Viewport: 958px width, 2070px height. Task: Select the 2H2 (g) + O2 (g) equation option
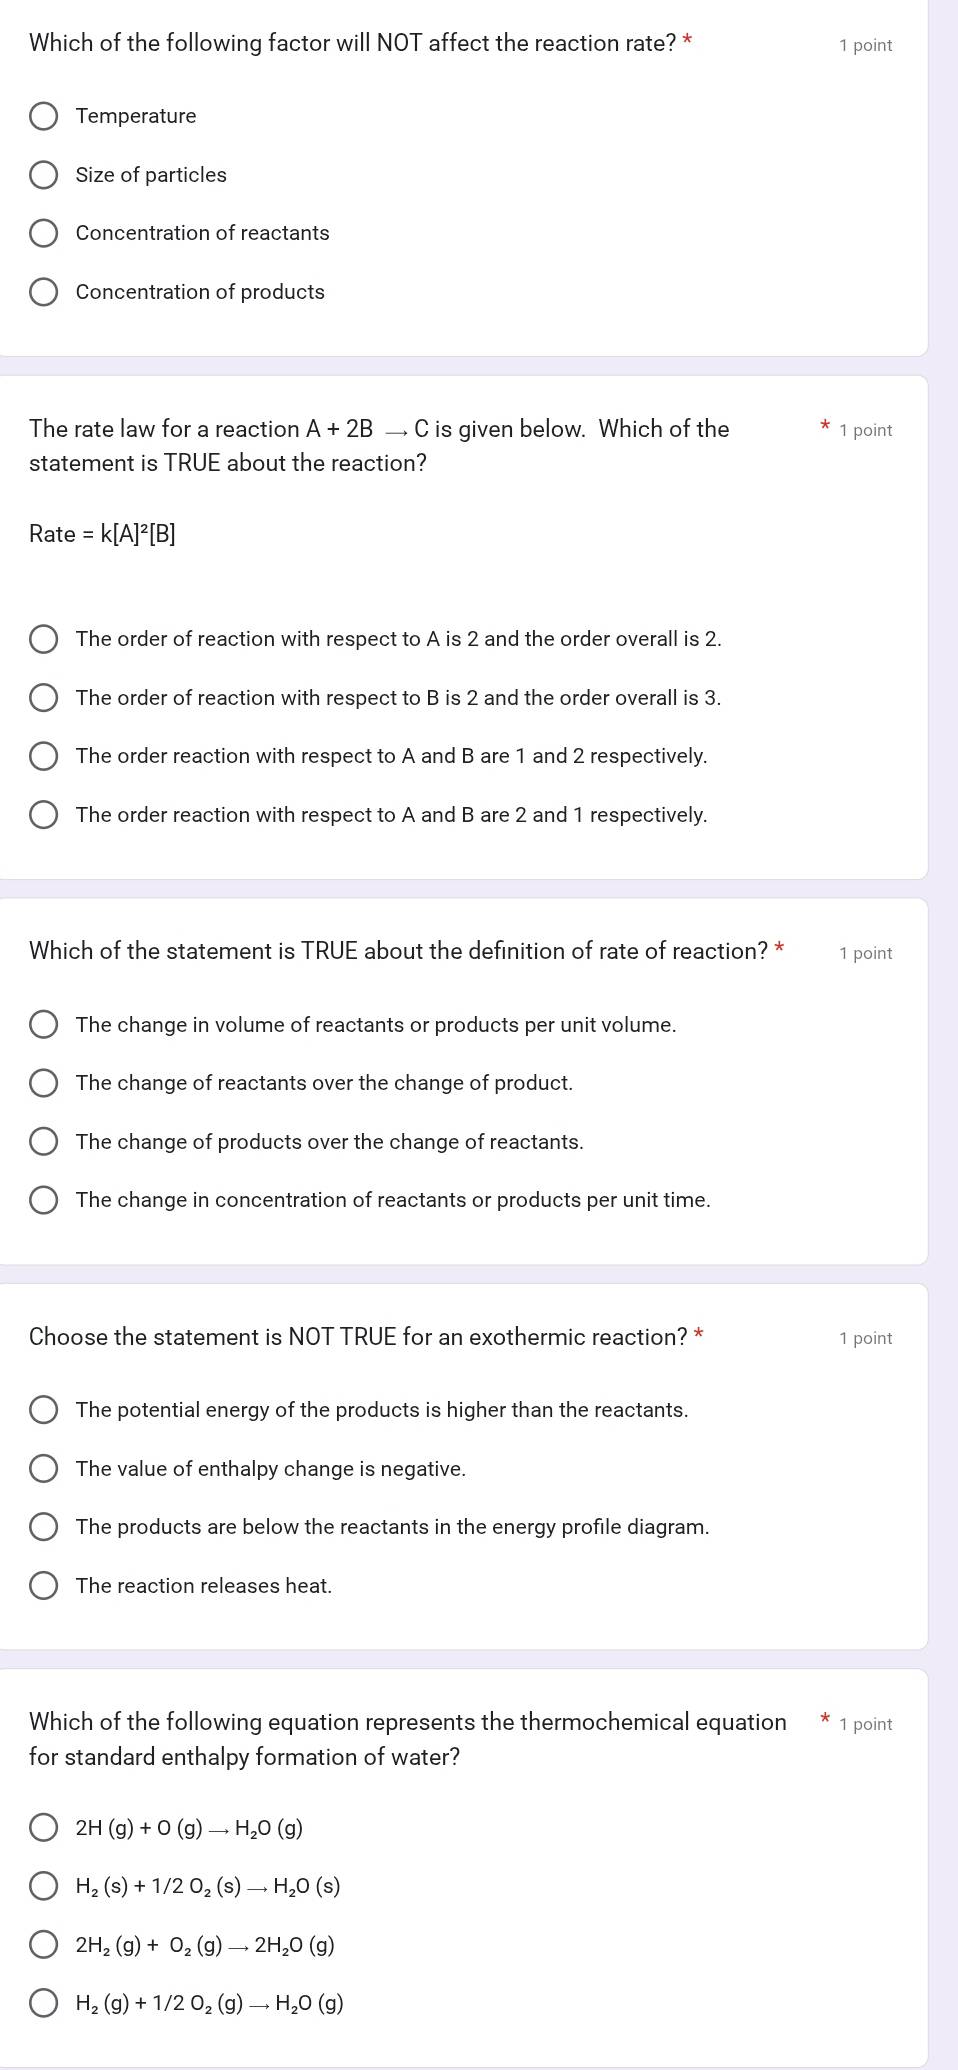coord(44,1943)
